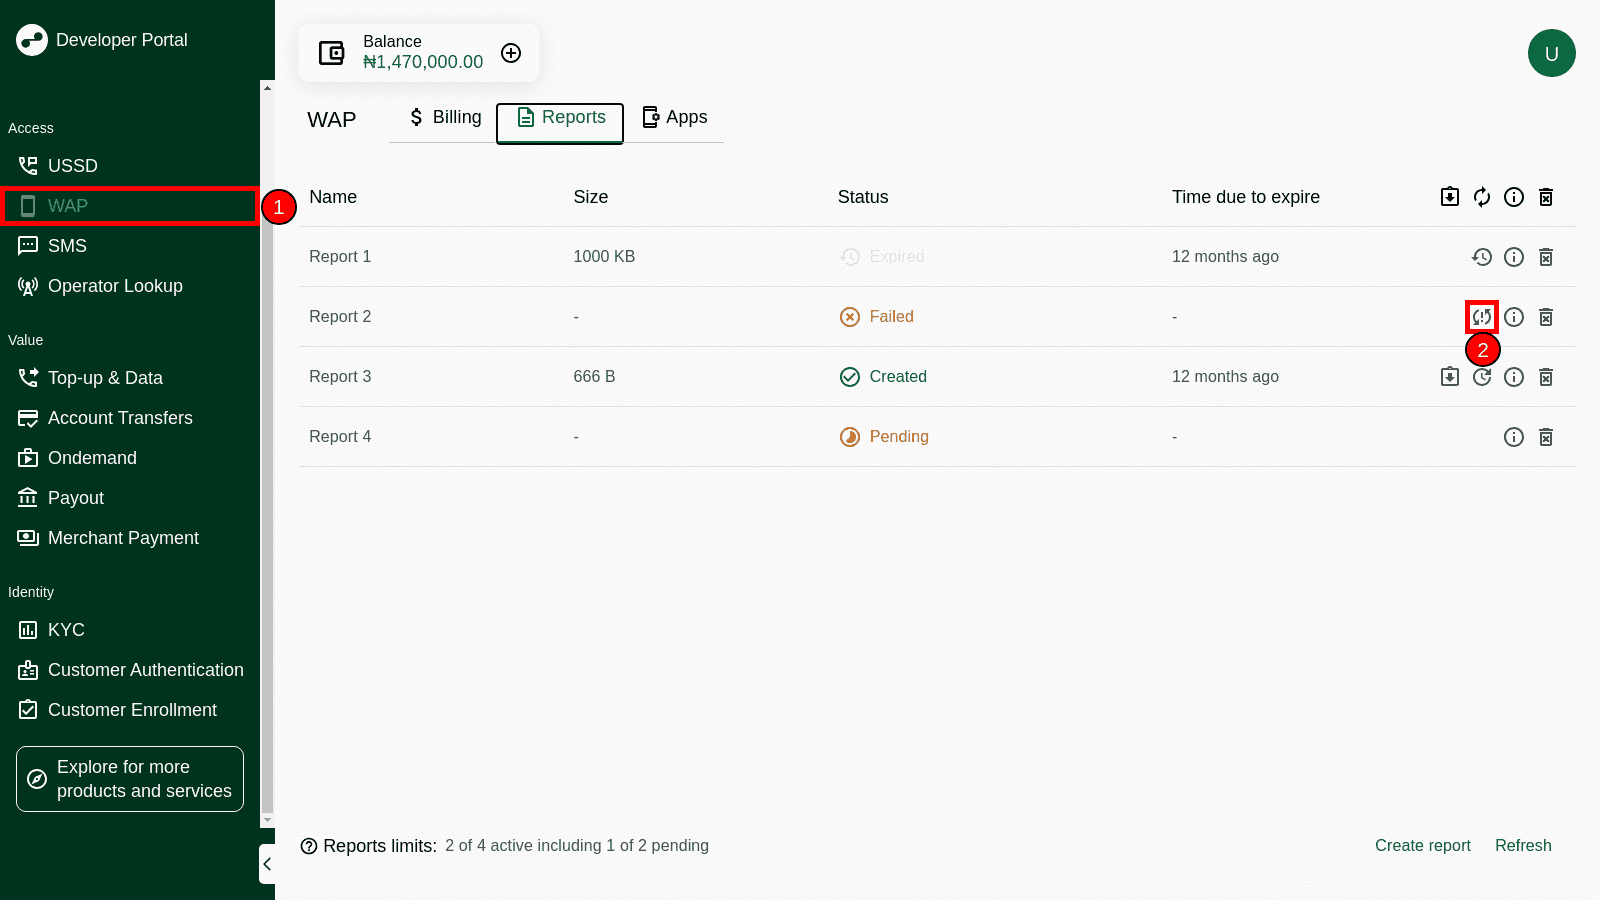Click the Create report link
1600x900 pixels.
pos(1422,846)
